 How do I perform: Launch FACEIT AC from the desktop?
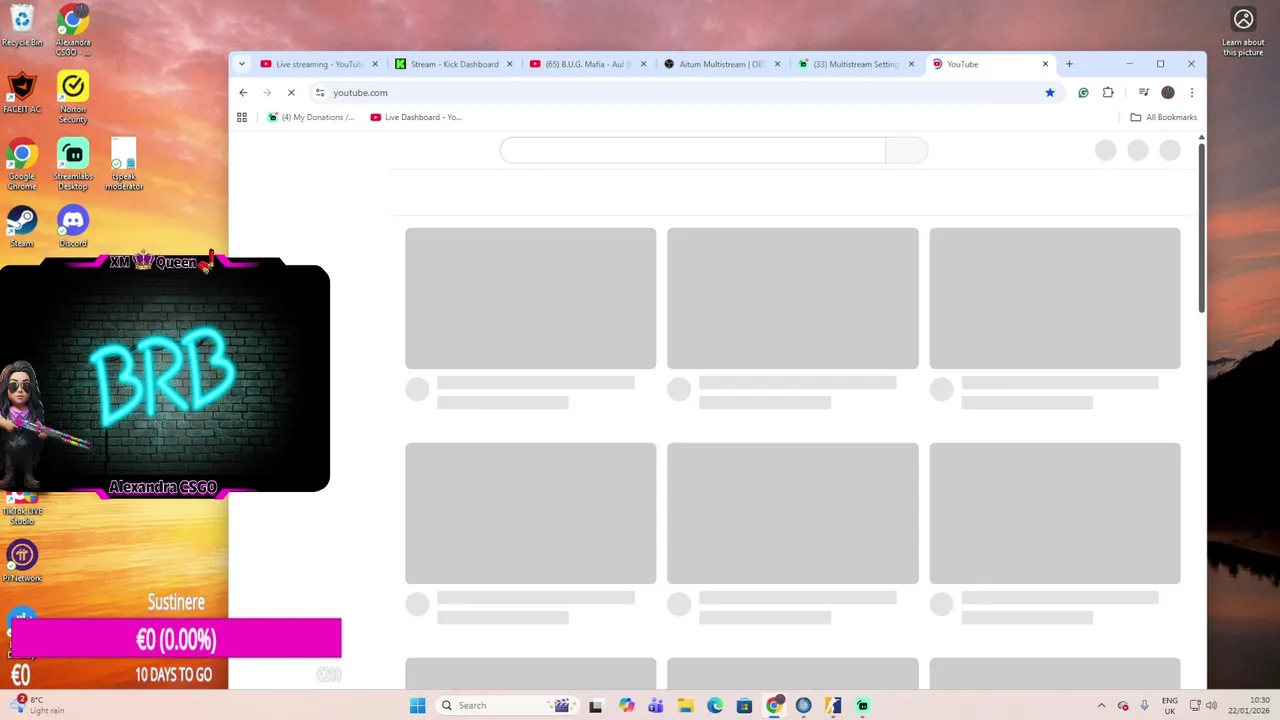(x=22, y=93)
